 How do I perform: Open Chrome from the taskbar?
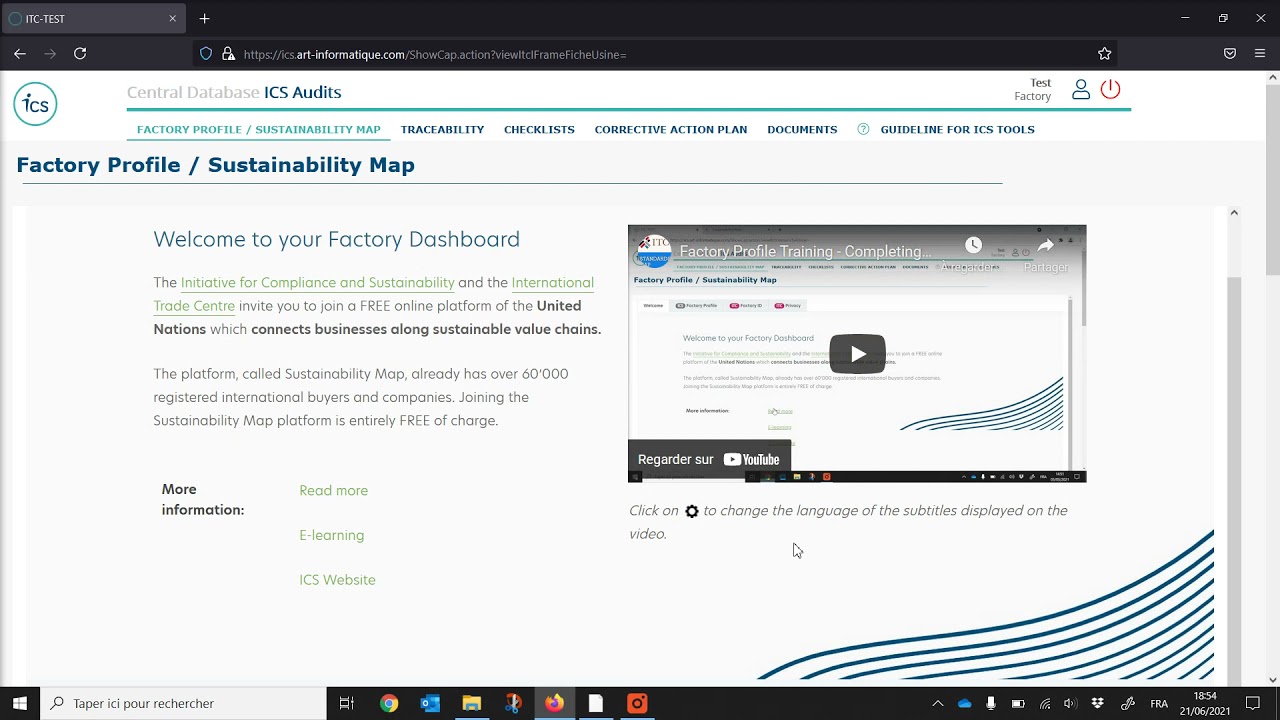point(389,703)
